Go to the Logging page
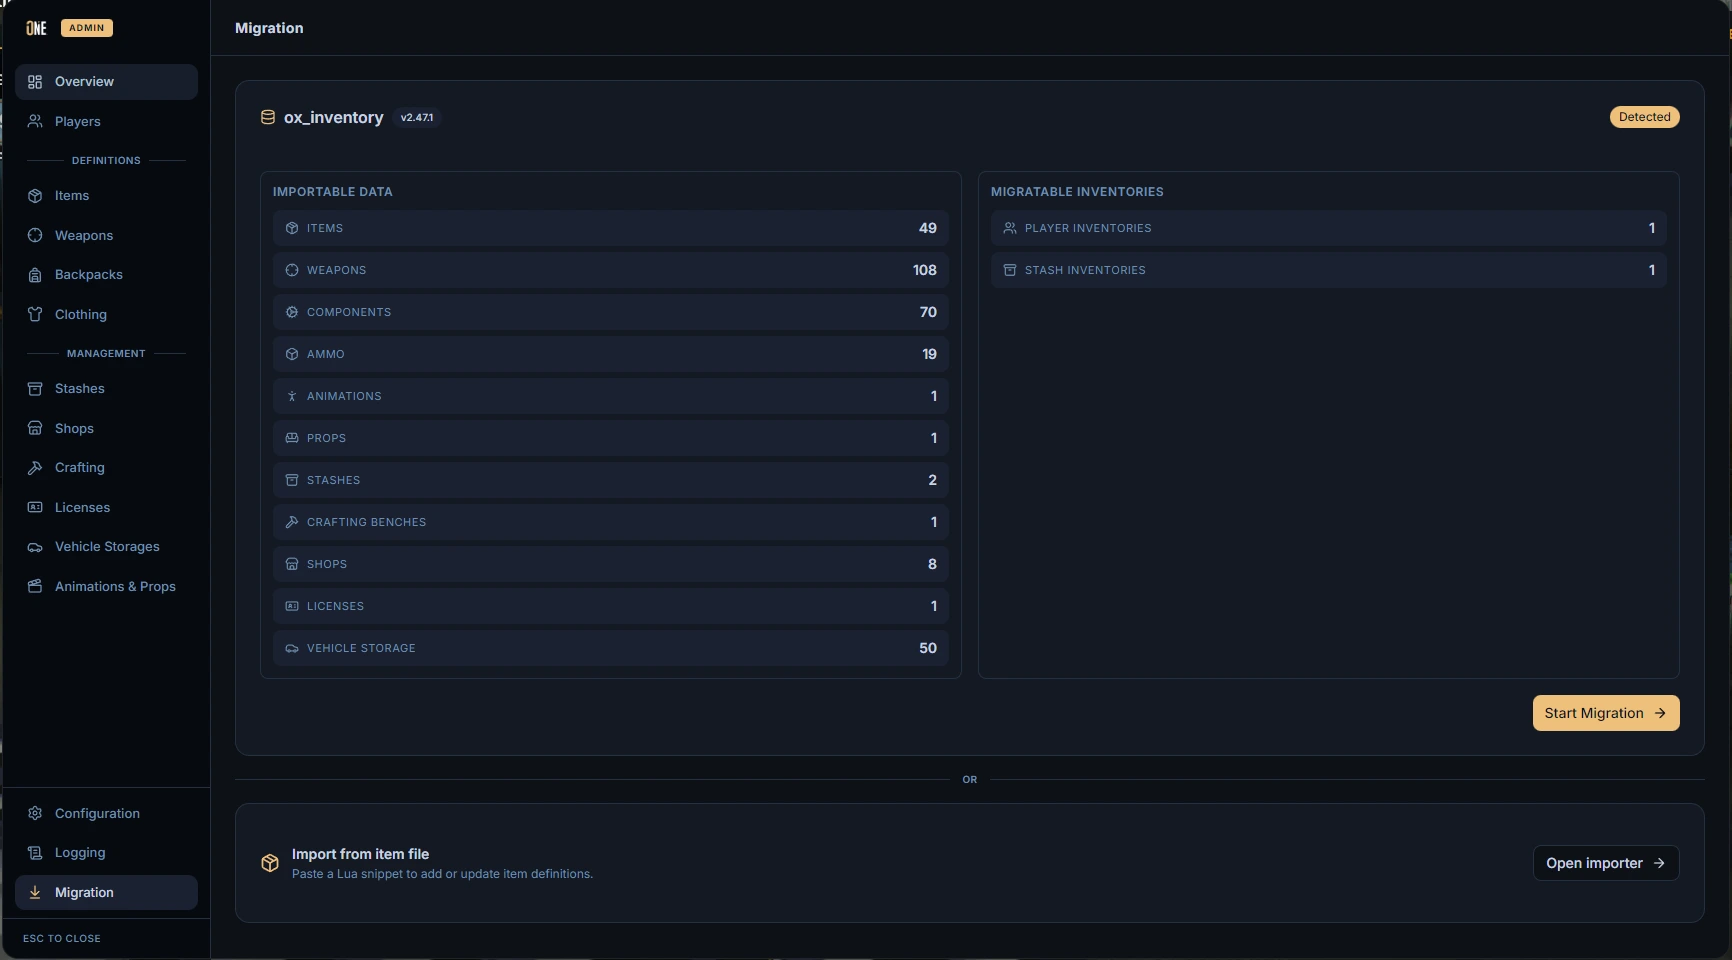 tap(106, 853)
